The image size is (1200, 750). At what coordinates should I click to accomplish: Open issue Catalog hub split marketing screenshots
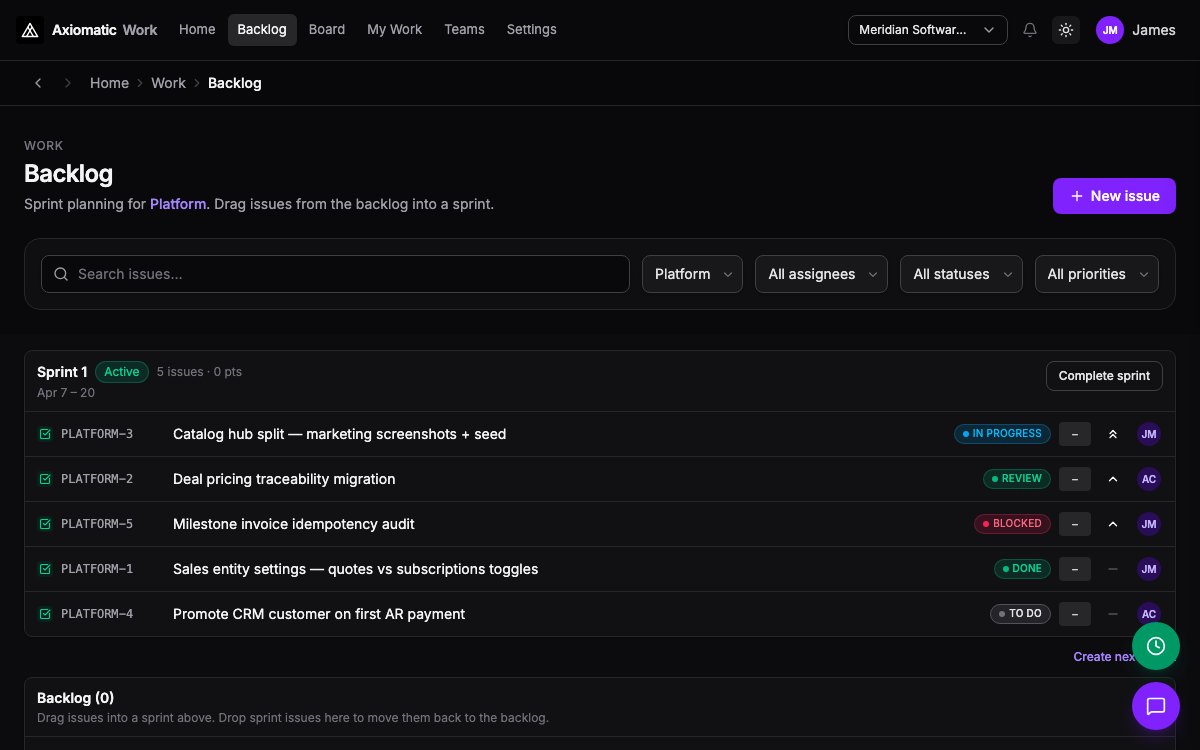[339, 434]
